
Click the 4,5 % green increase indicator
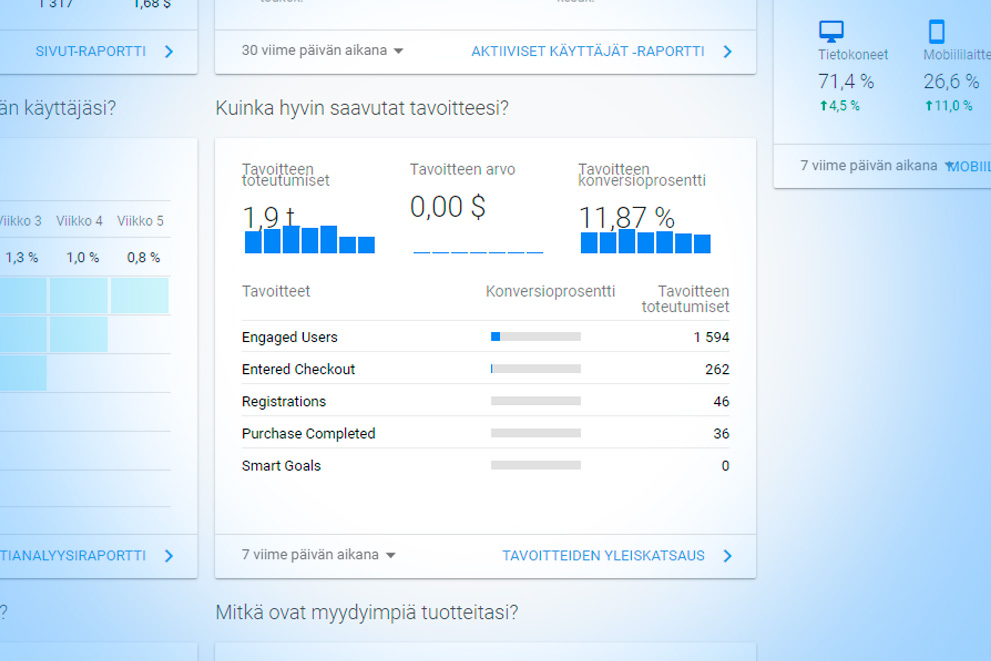pyautogui.click(x=839, y=106)
